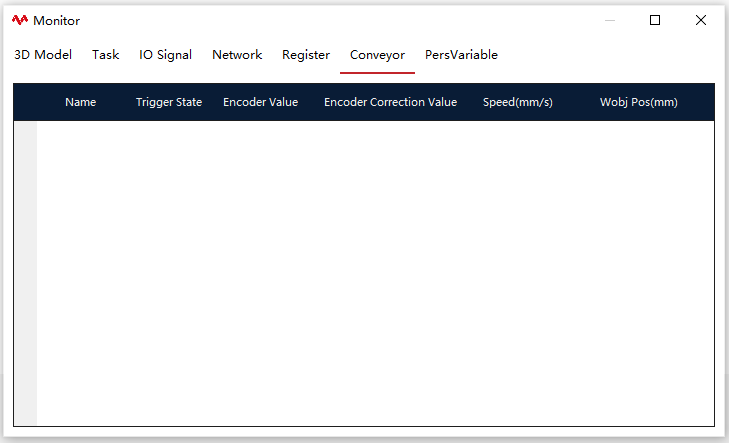Click the blank header corner cell

[26, 102]
